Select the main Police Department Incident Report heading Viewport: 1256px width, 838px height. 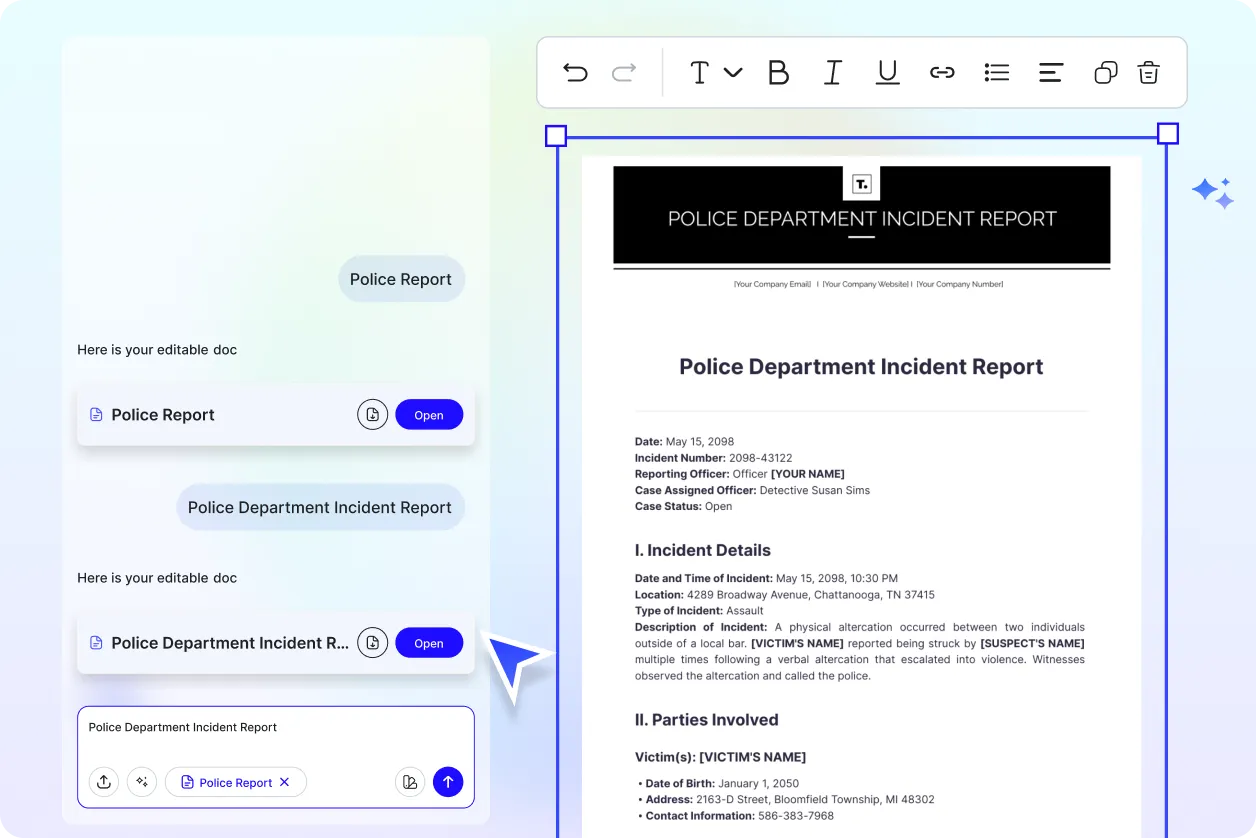pyautogui.click(x=861, y=367)
